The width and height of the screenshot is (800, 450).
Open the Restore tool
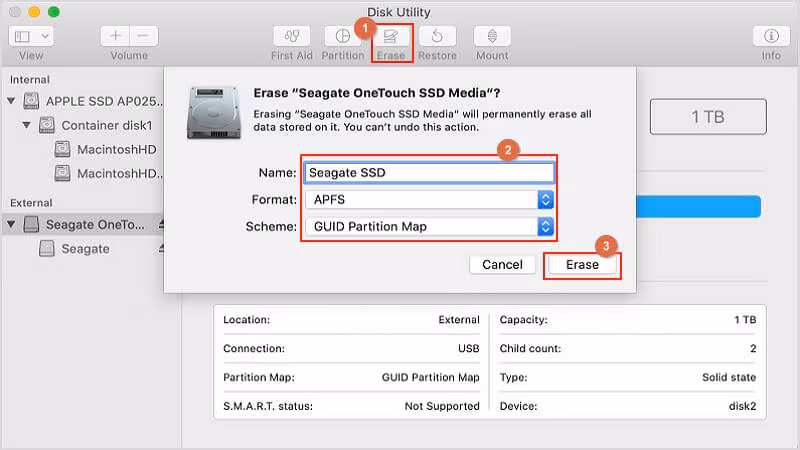437,36
